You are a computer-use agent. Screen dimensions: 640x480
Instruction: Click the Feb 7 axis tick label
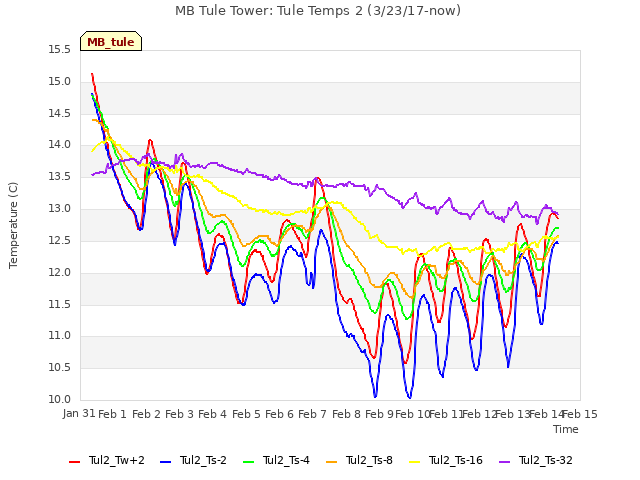click(x=313, y=414)
